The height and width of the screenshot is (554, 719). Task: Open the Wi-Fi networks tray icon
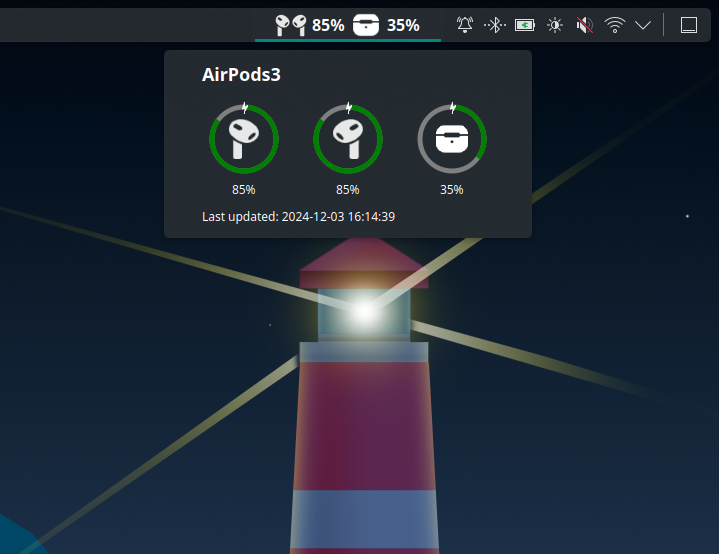[x=614, y=25]
